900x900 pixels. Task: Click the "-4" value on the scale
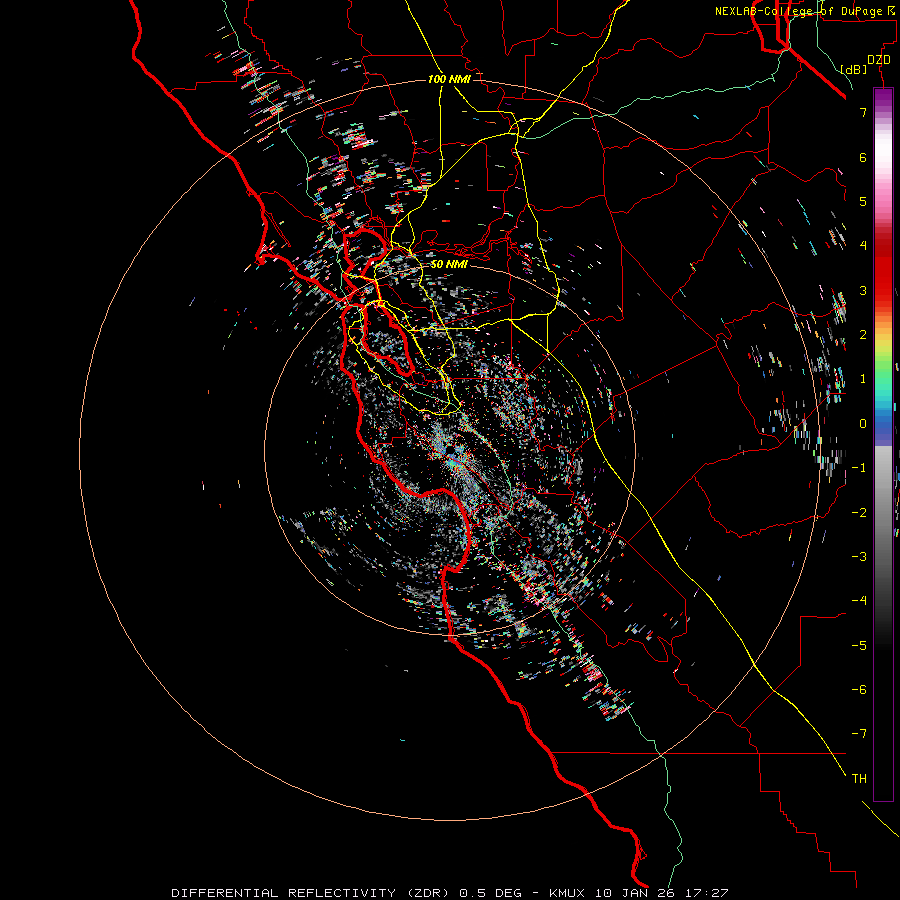(x=859, y=601)
